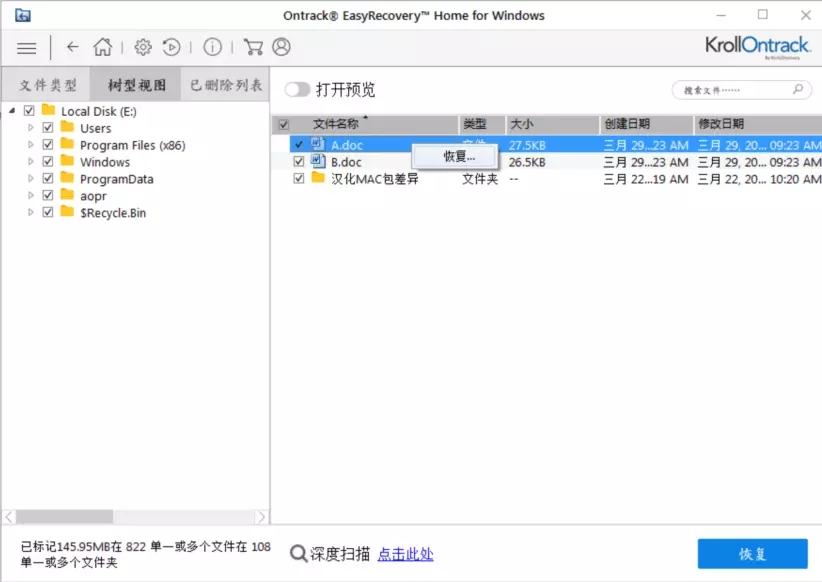Expand the aopr tree node

pos(30,195)
